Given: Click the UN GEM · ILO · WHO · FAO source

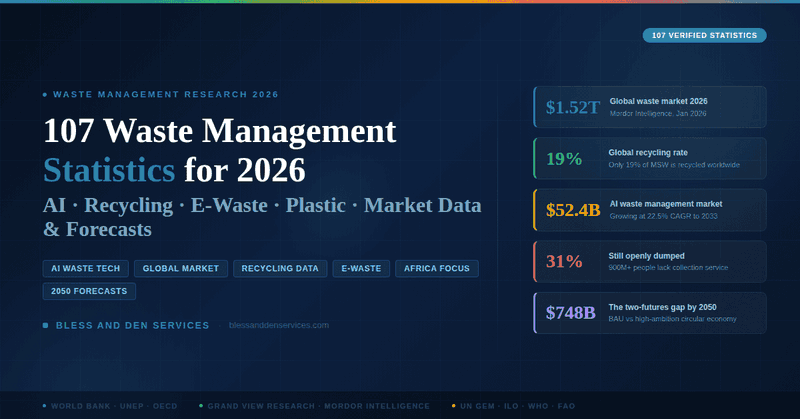Looking at the screenshot, I should 517,406.
